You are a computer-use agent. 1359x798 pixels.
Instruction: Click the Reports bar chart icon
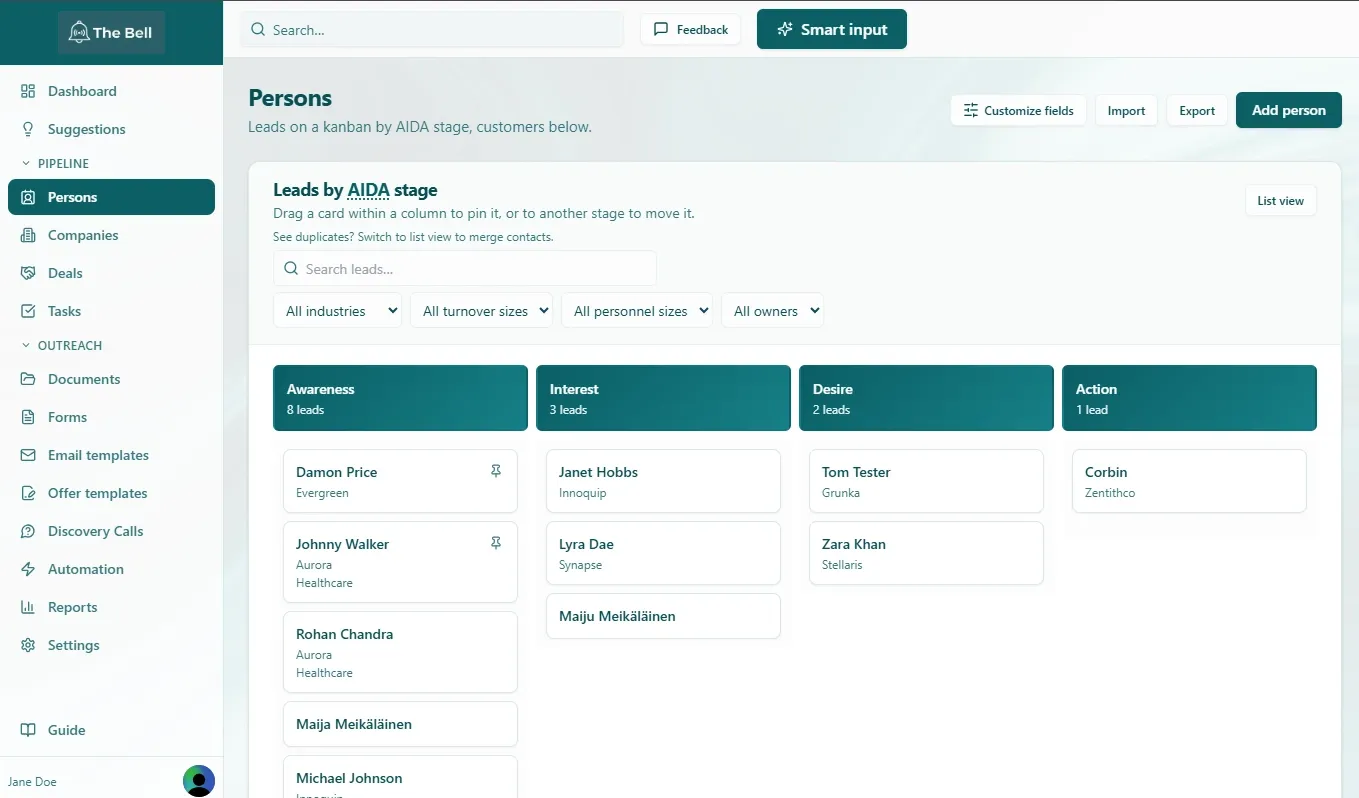click(x=28, y=607)
